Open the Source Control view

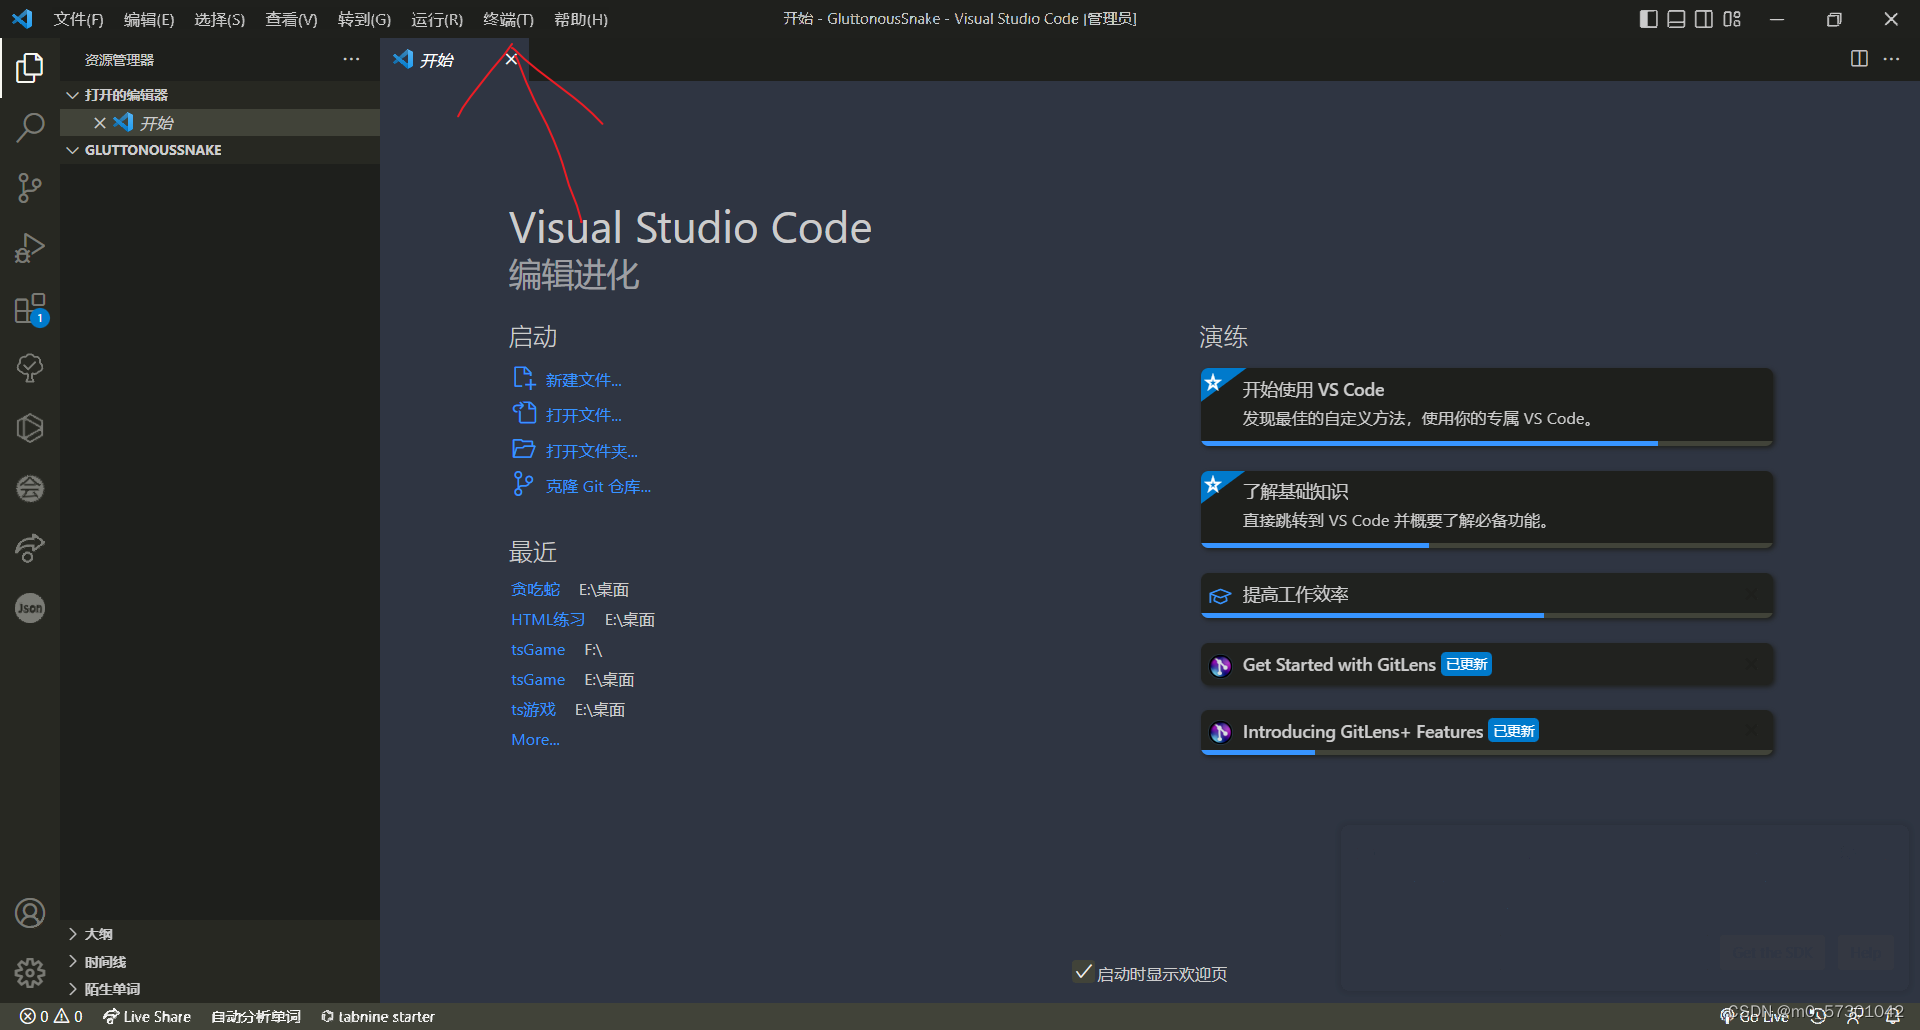point(30,188)
